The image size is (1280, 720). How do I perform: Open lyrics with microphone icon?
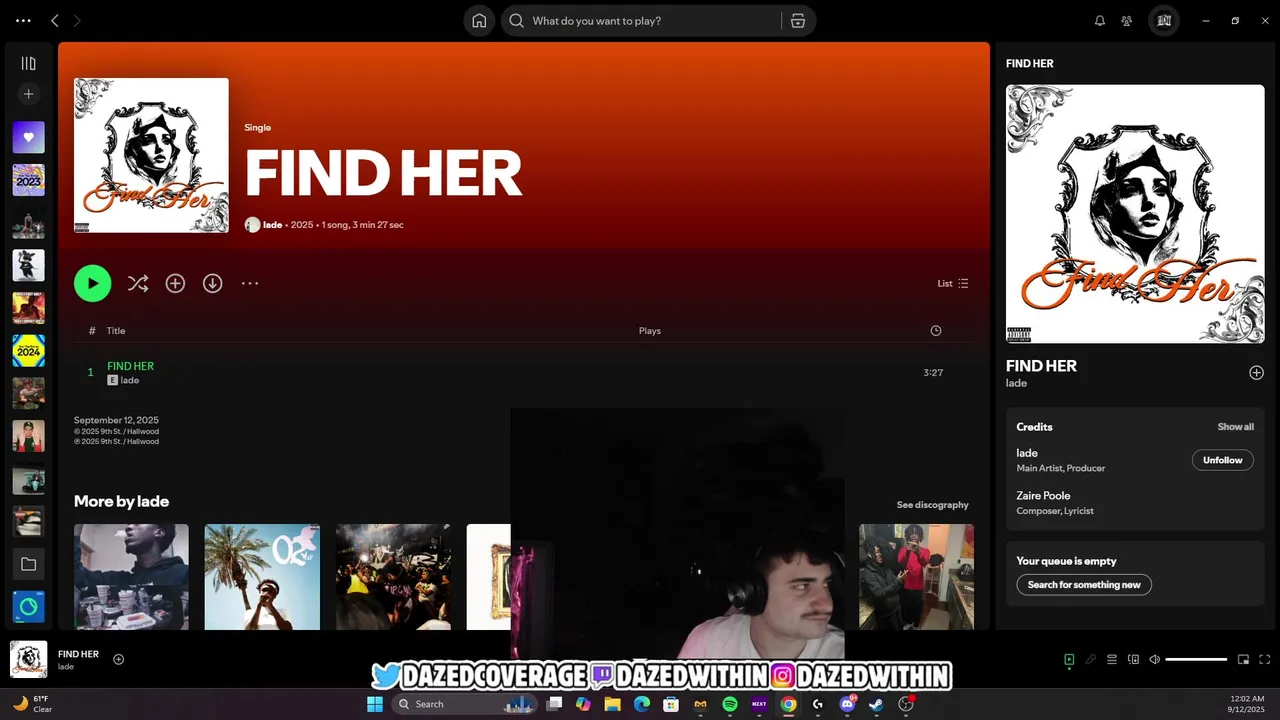(1091, 660)
